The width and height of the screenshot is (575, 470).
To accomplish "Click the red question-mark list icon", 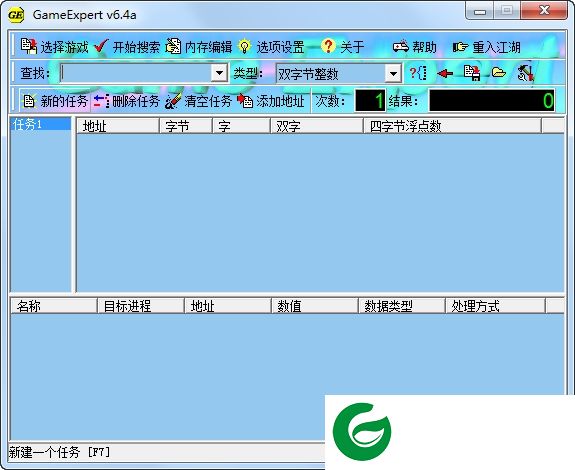I will (418, 73).
